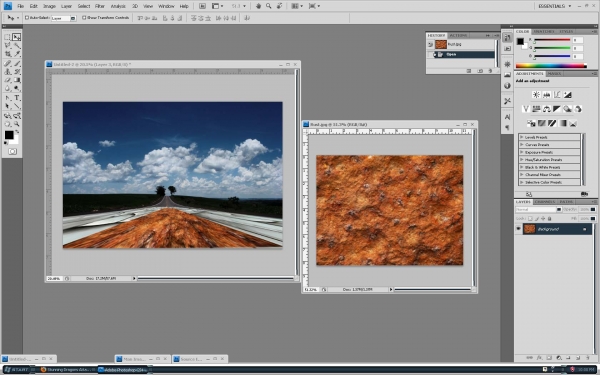Select the Move tool in the toolbox
Screen dimensions: 600x375
tap(16, 37)
